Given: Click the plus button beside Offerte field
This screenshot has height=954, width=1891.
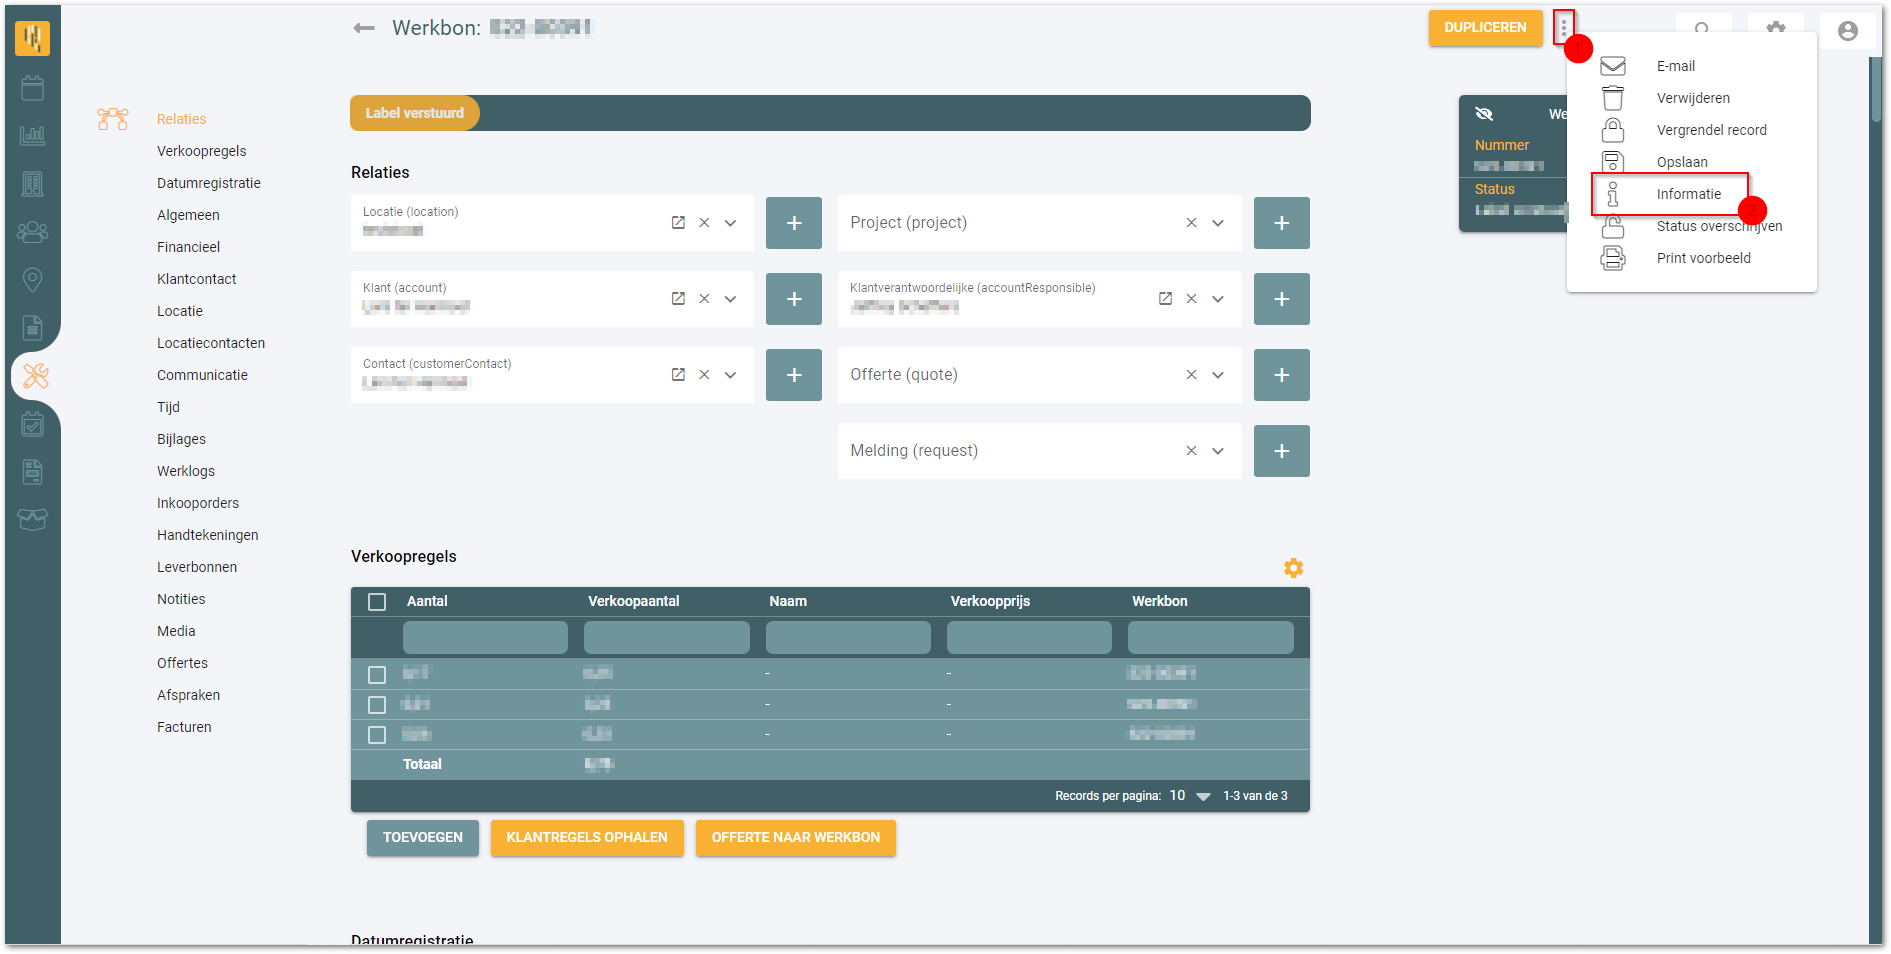Looking at the screenshot, I should 1281,375.
